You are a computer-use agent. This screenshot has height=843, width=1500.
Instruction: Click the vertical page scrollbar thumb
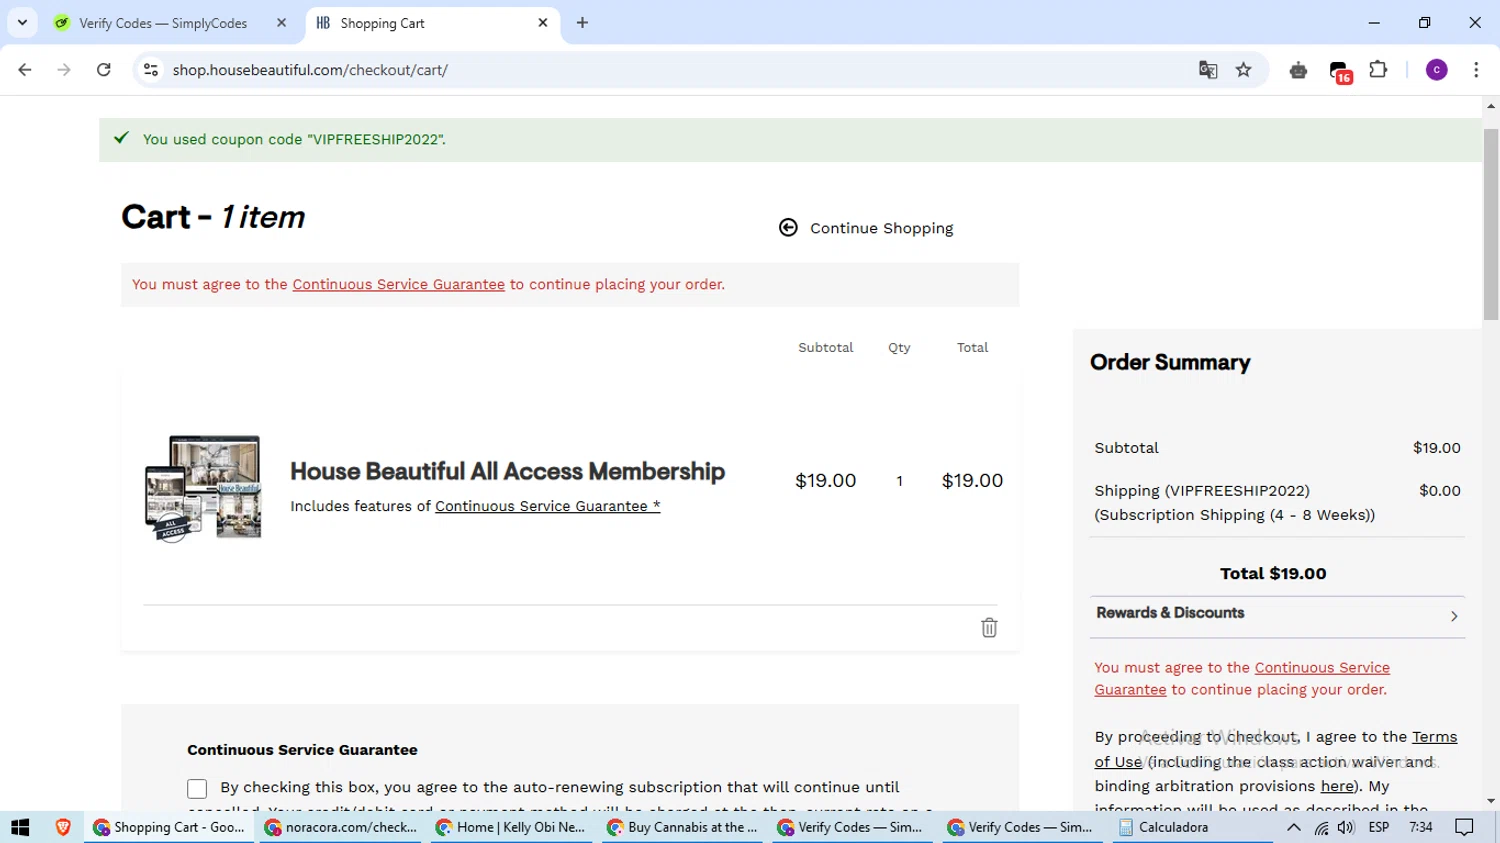click(1491, 224)
